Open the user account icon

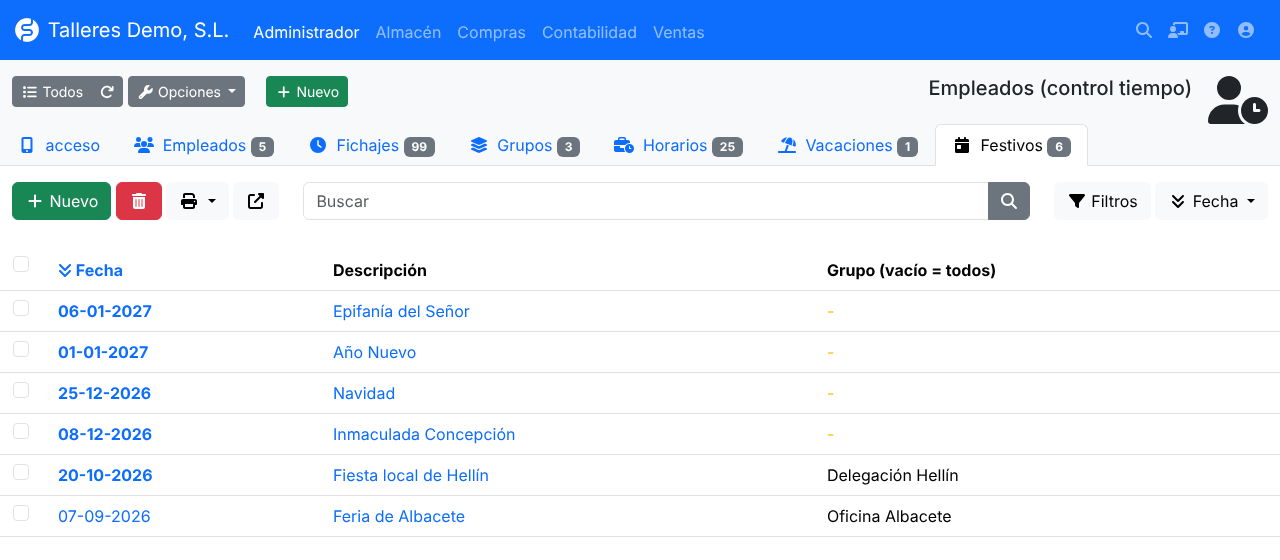click(1246, 31)
